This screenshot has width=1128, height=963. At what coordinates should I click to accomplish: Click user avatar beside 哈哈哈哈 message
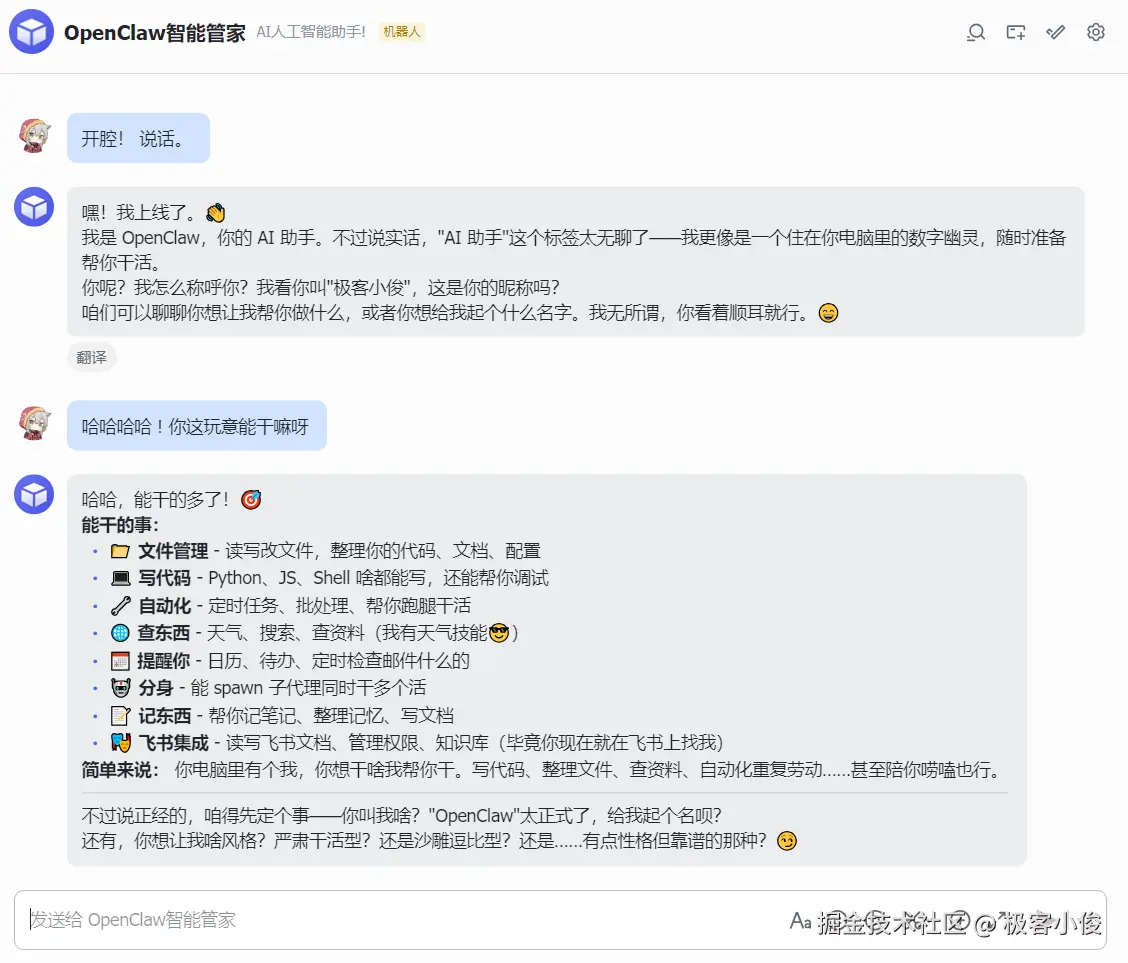(x=35, y=423)
